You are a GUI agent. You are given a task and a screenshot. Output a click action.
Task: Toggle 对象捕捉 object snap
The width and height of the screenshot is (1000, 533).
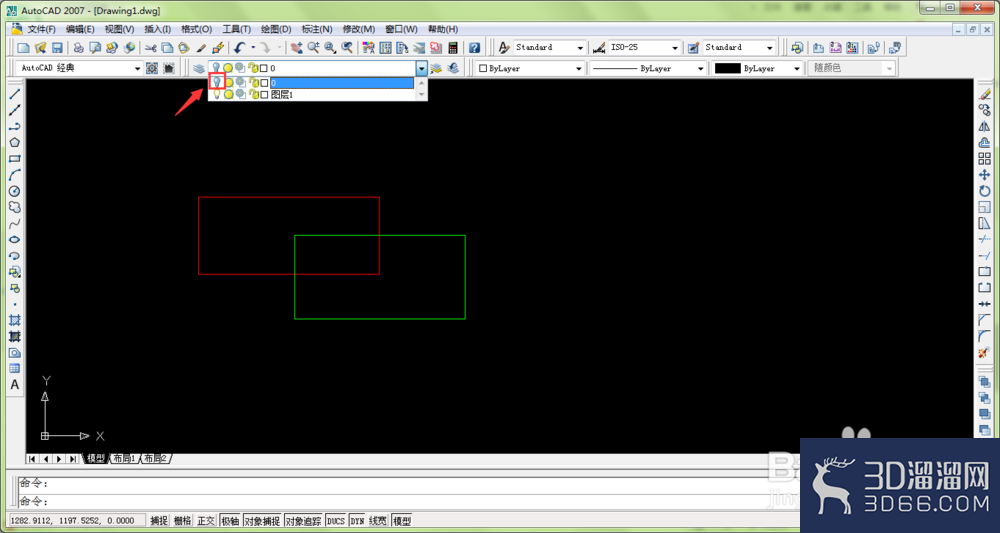(x=262, y=521)
